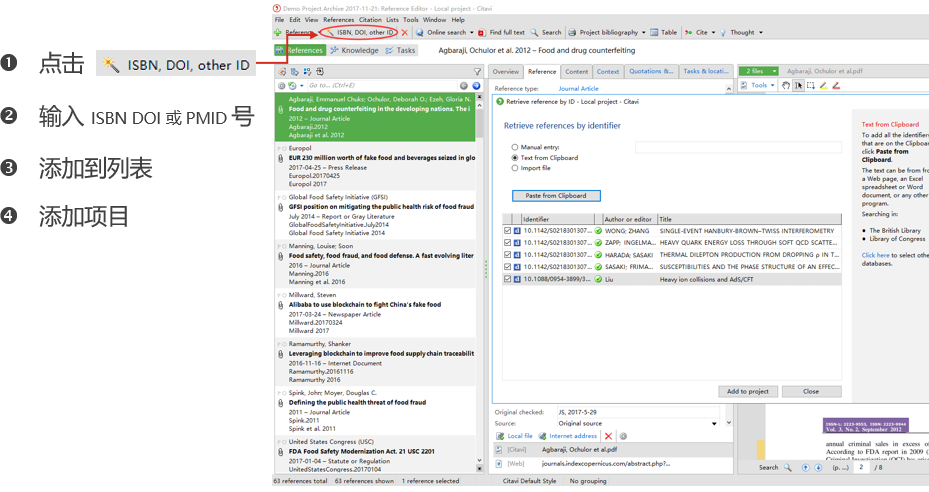Uncheck the SASAKI; FRIMA... result checkbox
Screen dimensions: 929x492
tap(508, 267)
